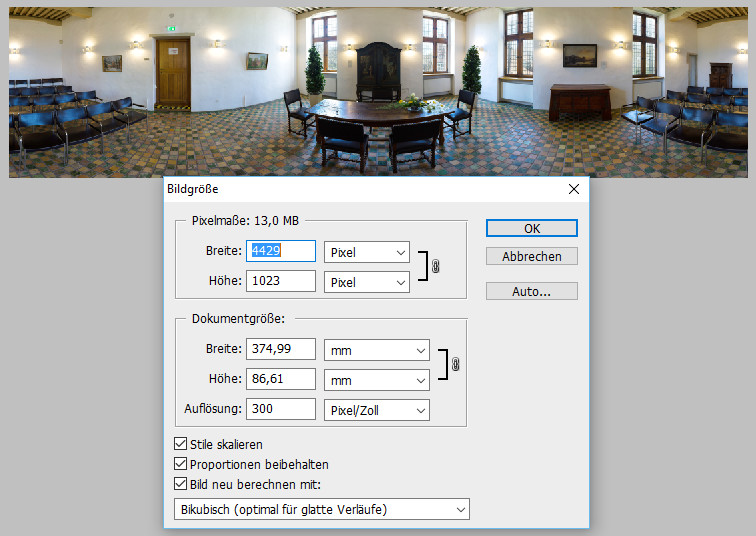The width and height of the screenshot is (756, 536).
Task: Open pixel width unit dropdown
Action: click(x=367, y=252)
